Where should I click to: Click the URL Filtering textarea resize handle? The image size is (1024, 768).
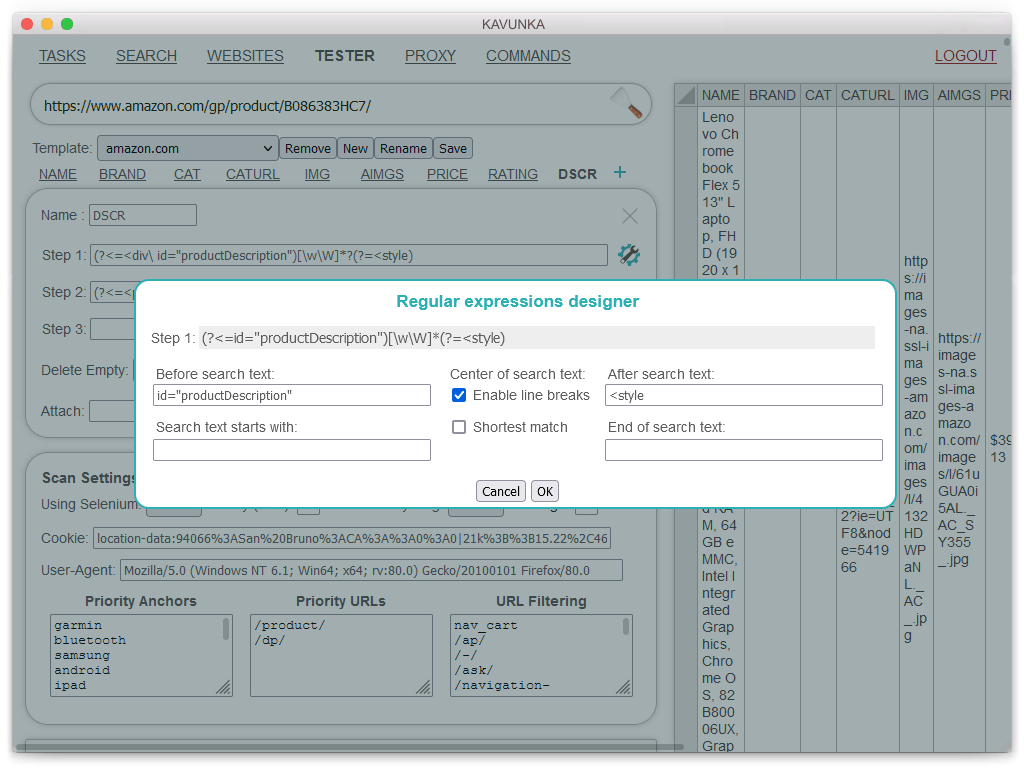[623, 687]
